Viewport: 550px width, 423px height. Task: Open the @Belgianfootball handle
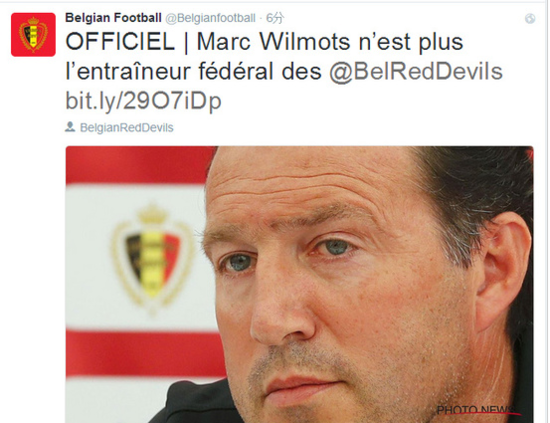pos(210,18)
